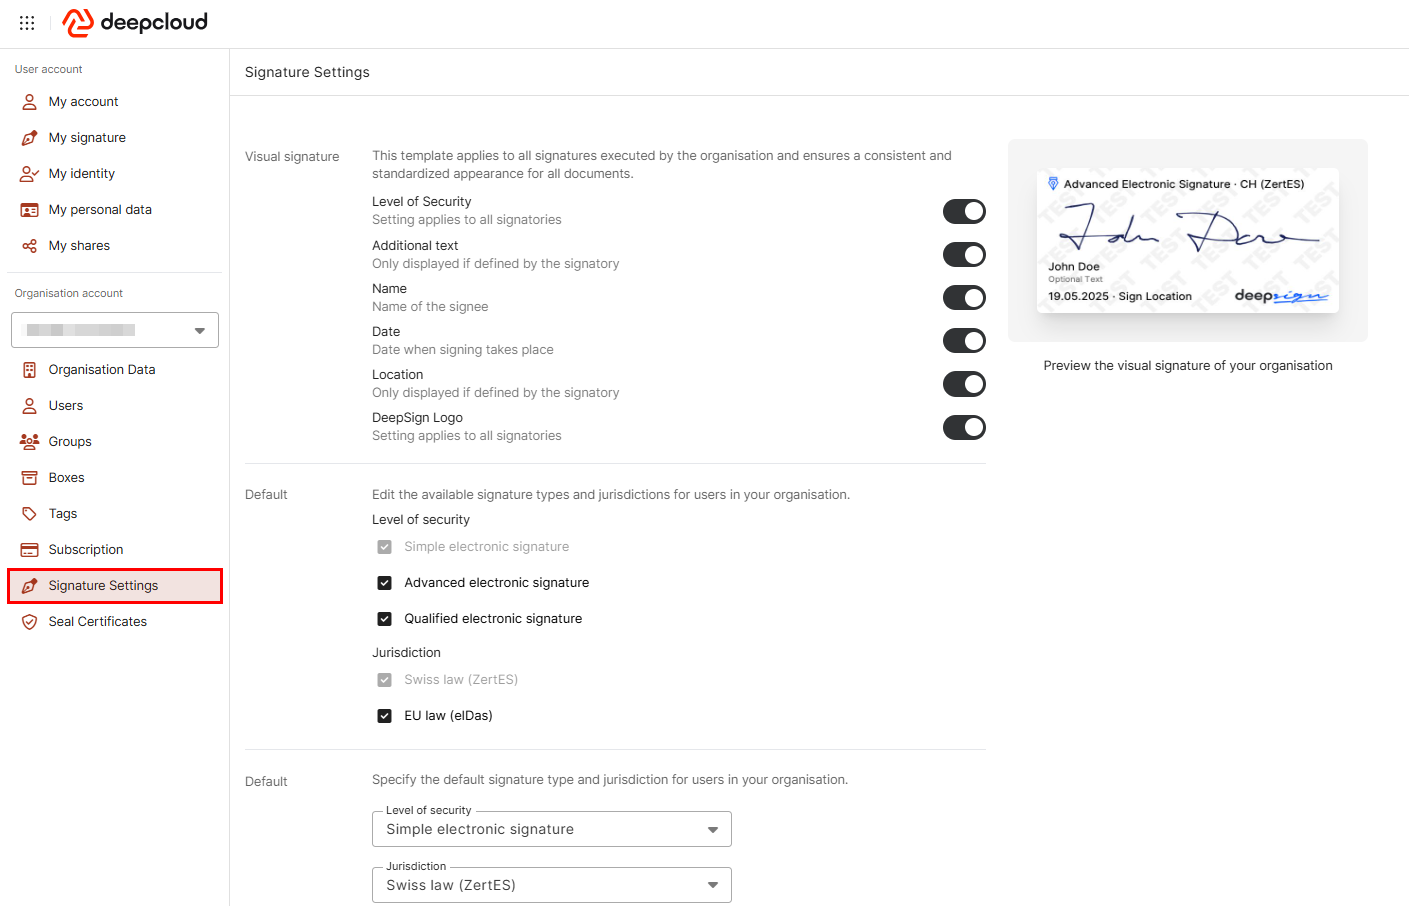Disable the Additional text switch

(964, 254)
